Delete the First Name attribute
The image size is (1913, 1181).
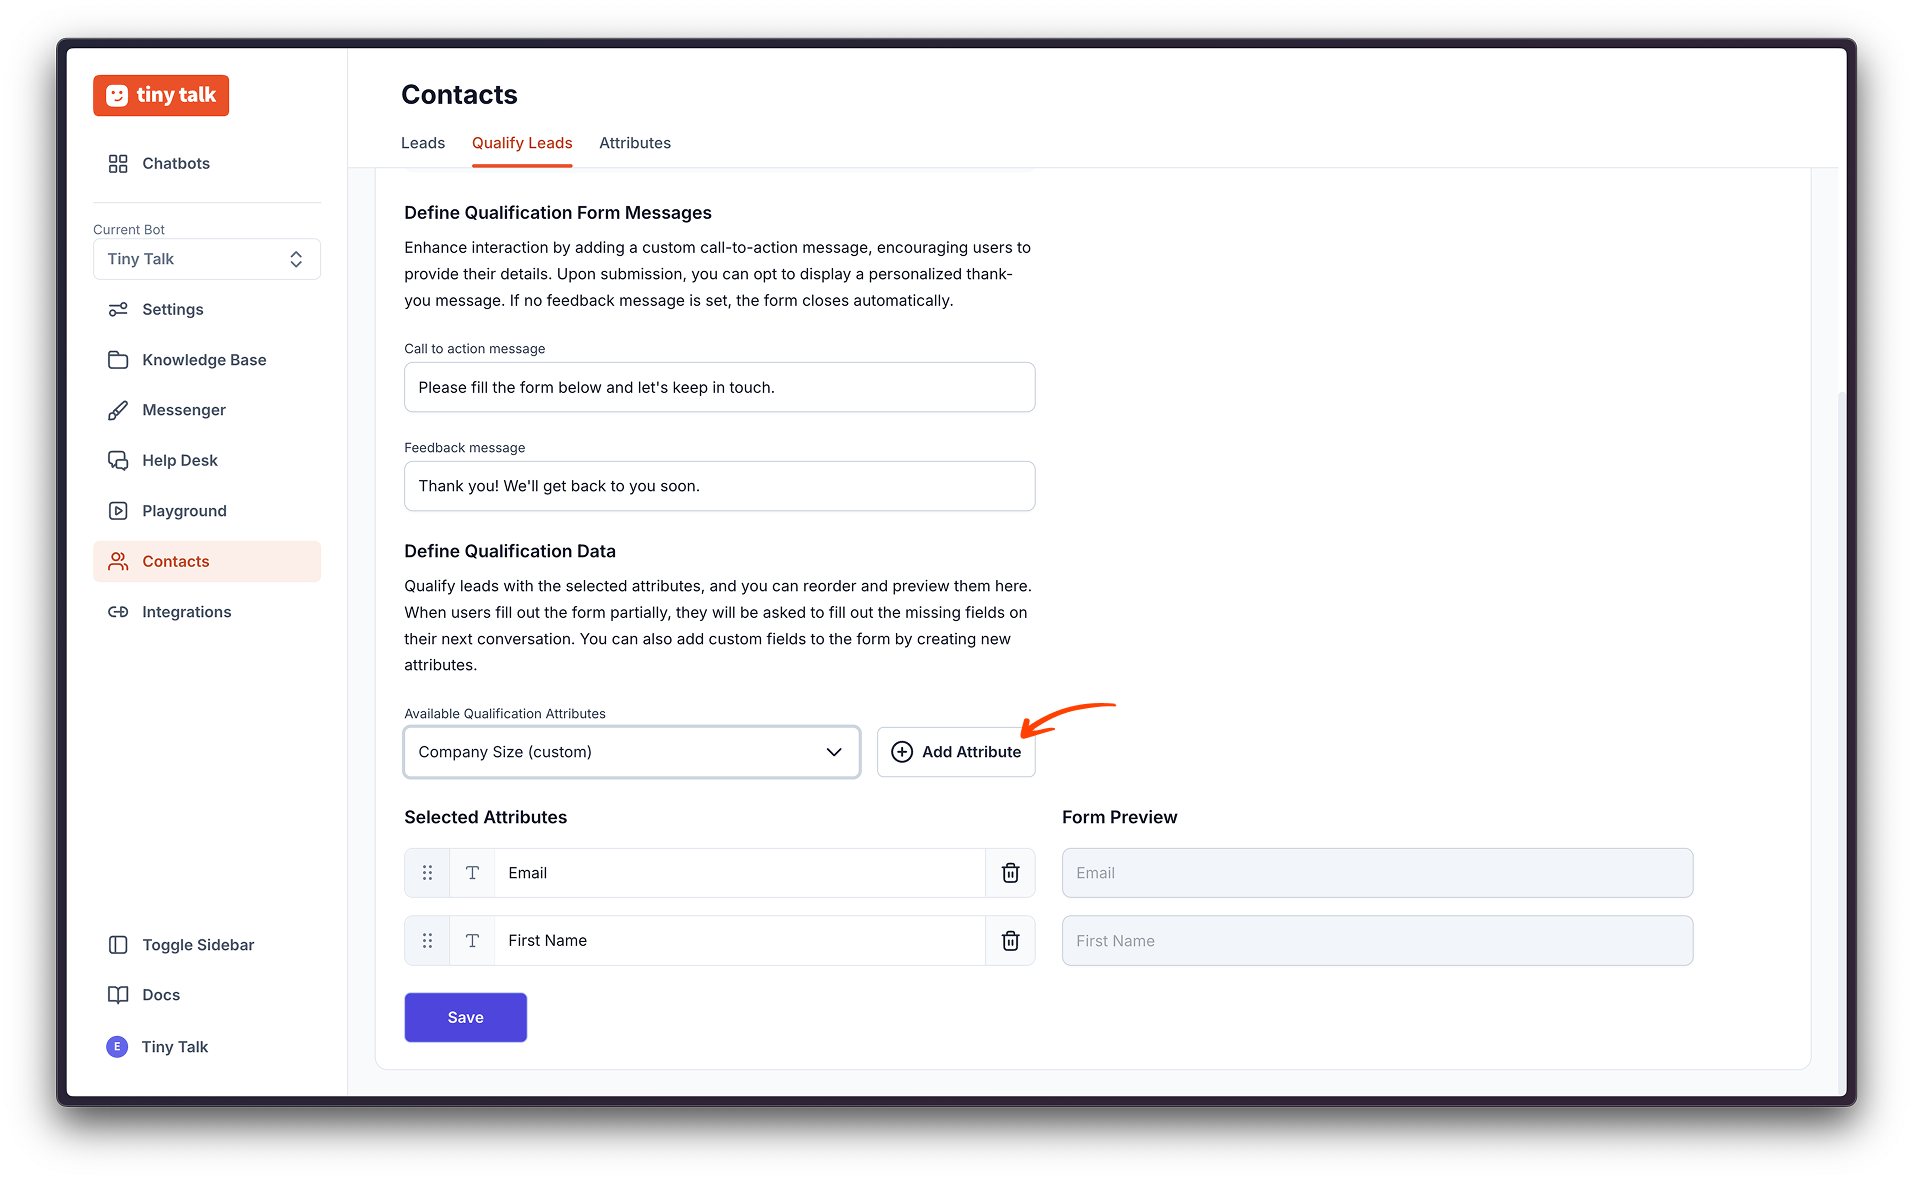[1010, 941]
